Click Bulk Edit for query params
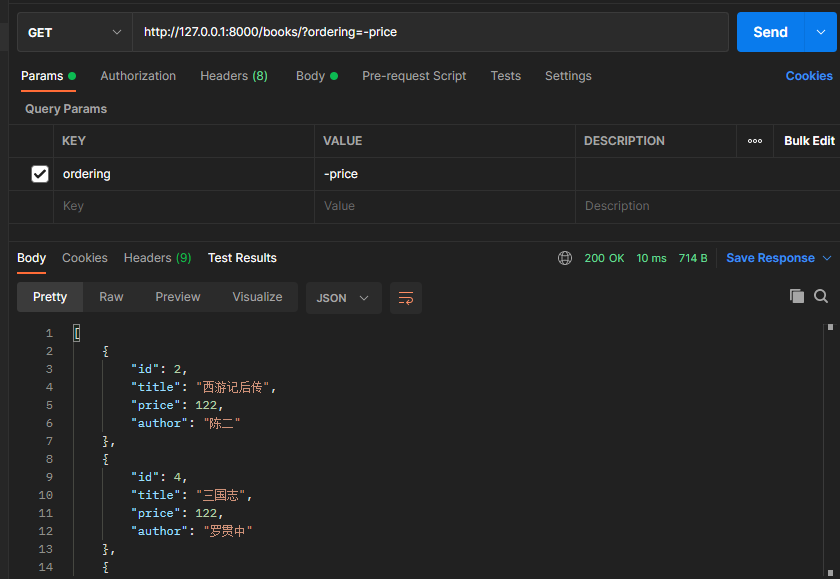The width and height of the screenshot is (840, 579). [x=808, y=141]
